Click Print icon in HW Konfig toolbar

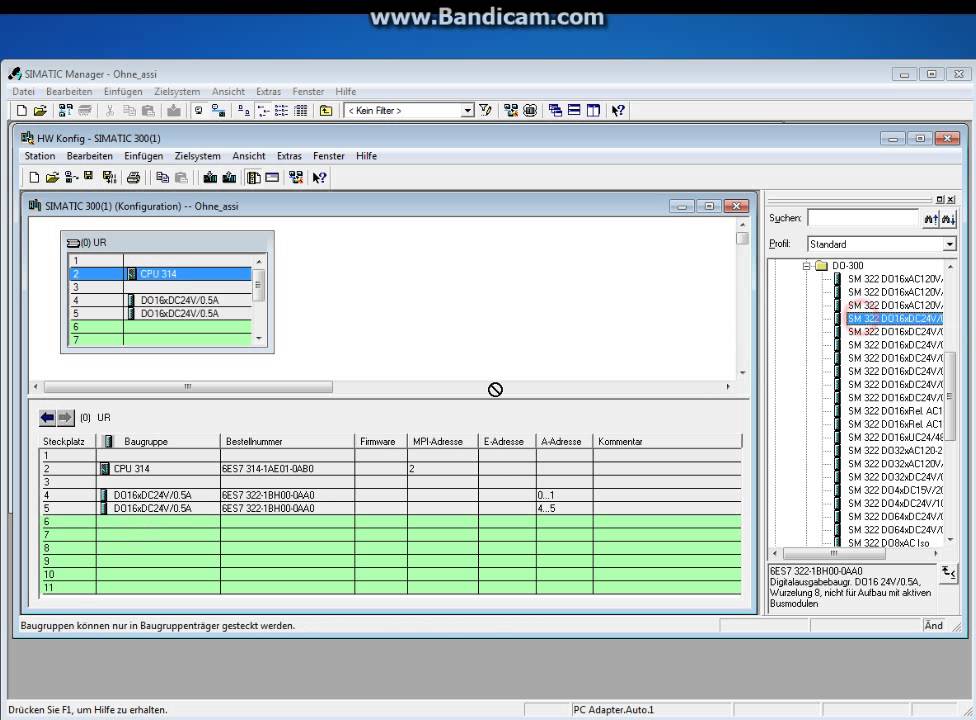[133, 178]
